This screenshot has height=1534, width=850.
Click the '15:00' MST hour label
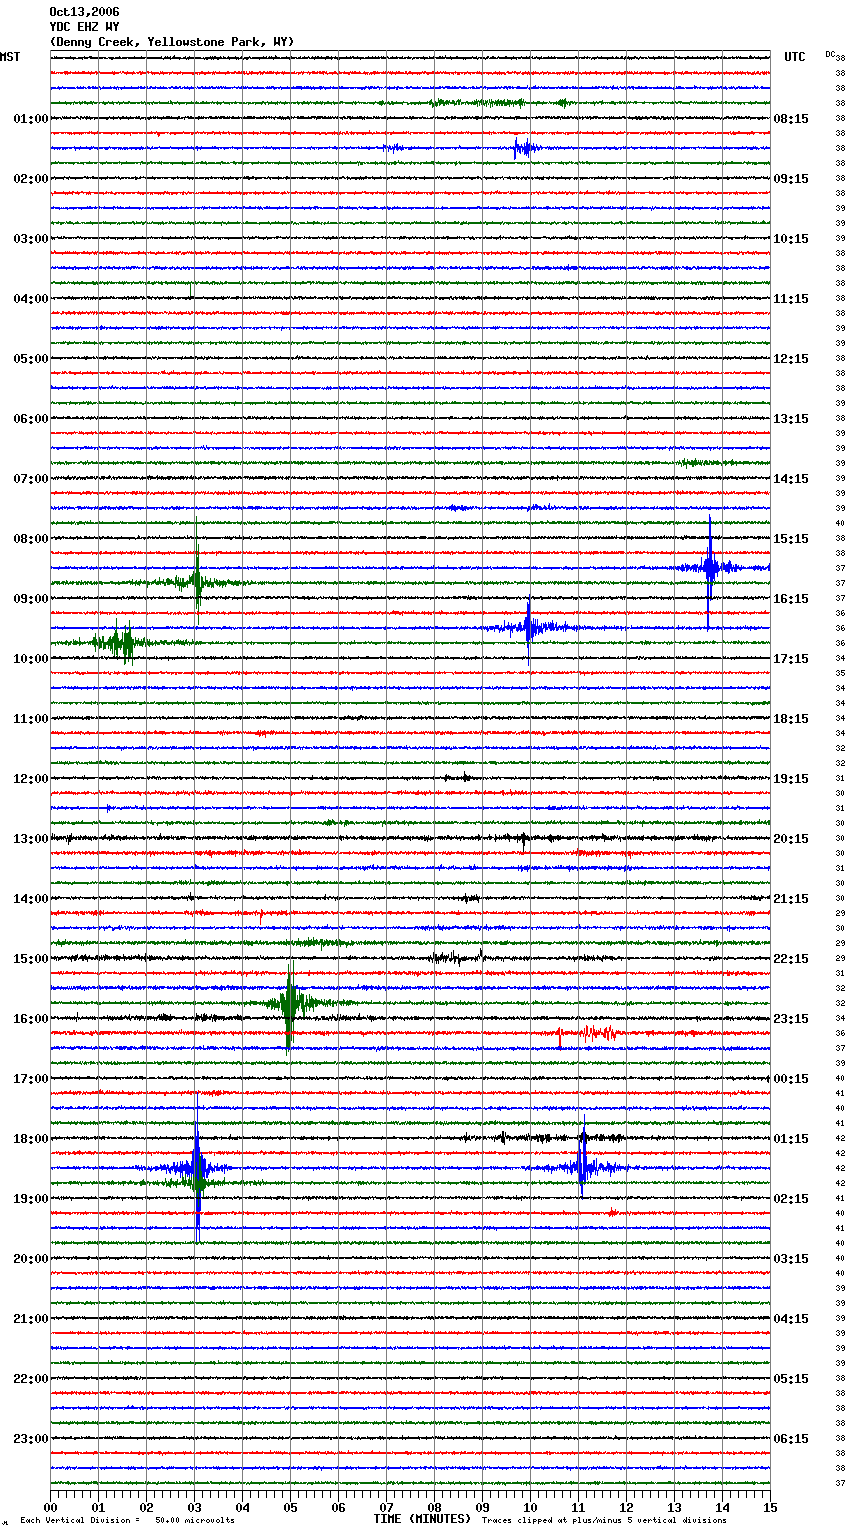31,959
